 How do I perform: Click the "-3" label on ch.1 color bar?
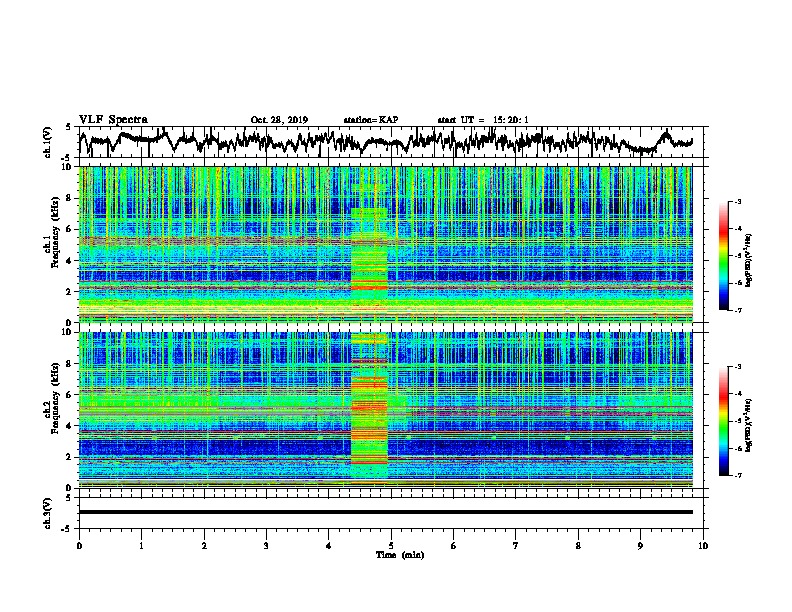(x=738, y=201)
